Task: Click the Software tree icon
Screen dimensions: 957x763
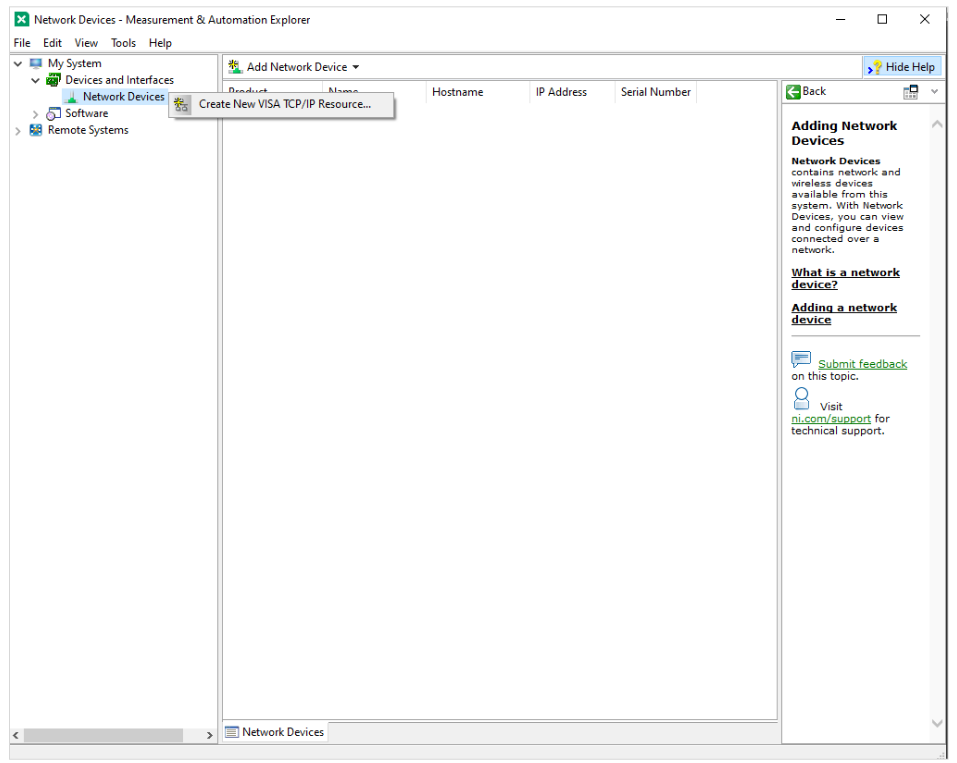Action: coord(54,114)
